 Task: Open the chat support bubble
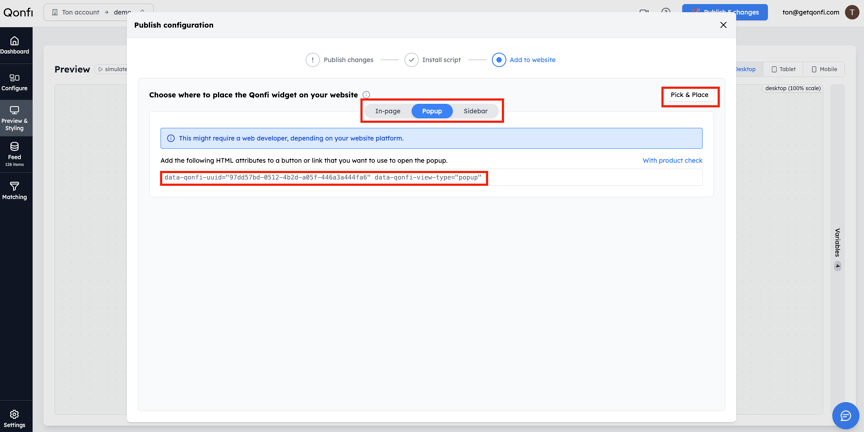[x=843, y=415]
